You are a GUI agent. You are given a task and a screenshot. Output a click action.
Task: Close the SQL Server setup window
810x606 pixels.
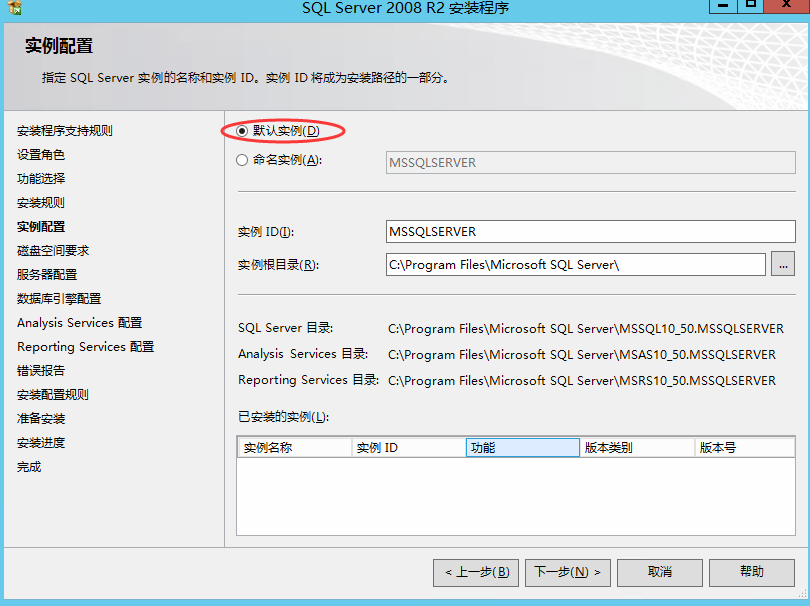(x=786, y=5)
